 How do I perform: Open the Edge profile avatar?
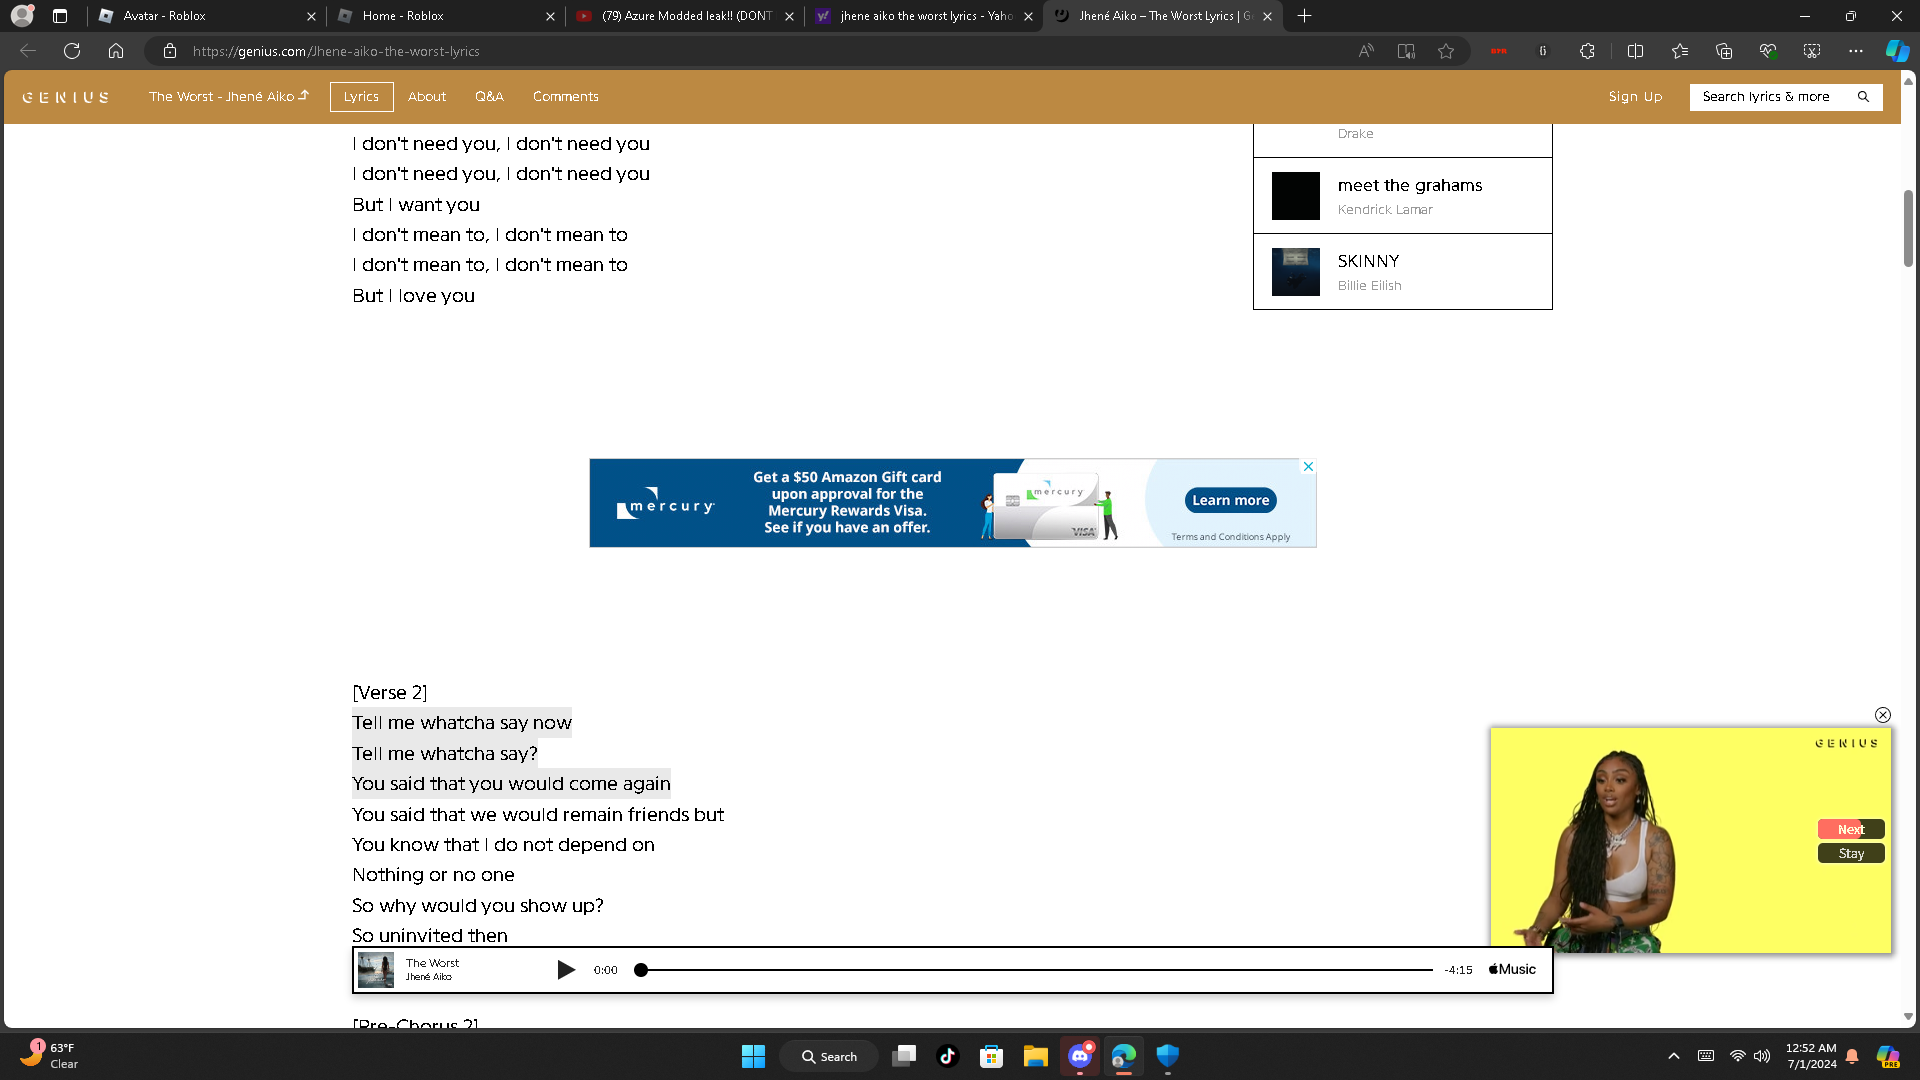point(22,16)
